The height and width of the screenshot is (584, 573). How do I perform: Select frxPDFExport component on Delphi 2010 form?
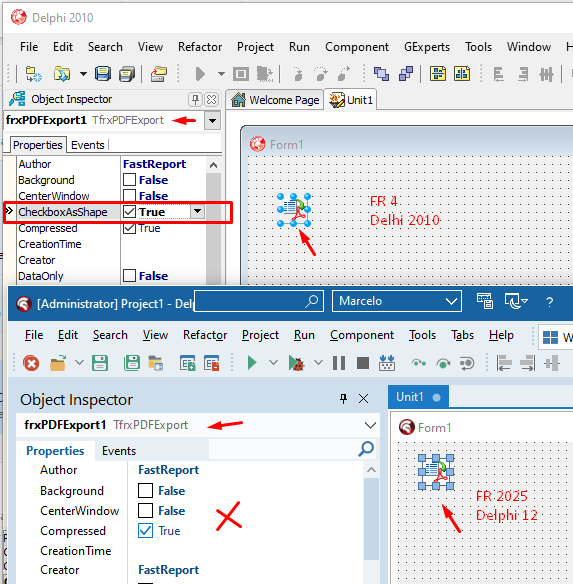tap(294, 210)
